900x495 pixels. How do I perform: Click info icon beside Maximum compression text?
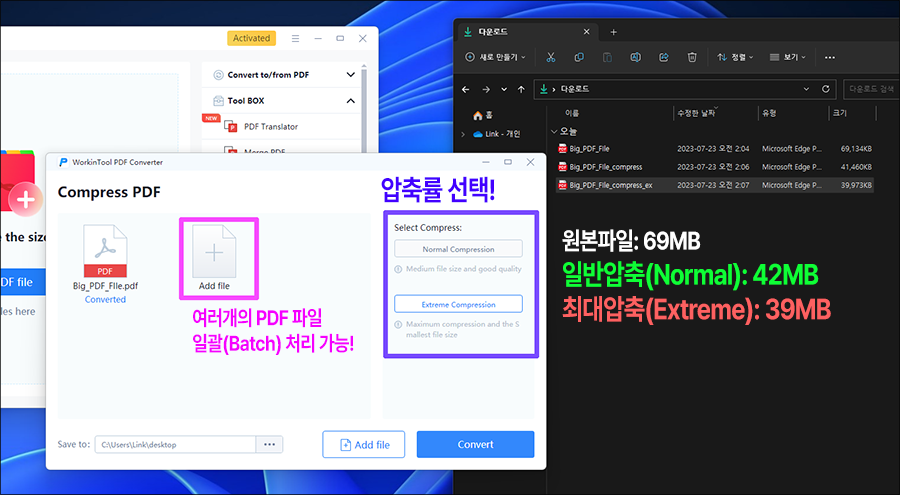point(398,324)
